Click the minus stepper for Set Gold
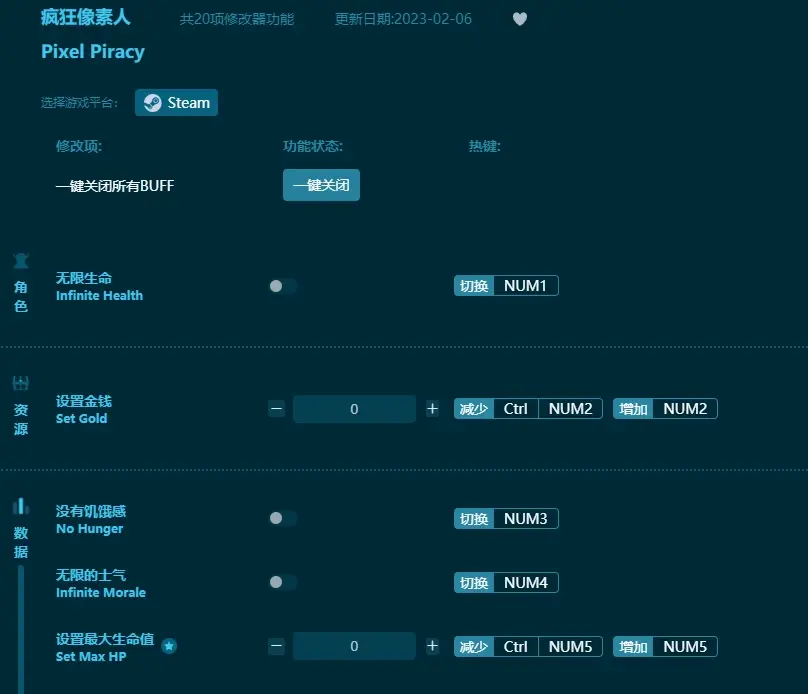Screen dimensions: 808x694 pyautogui.click(x=277, y=409)
